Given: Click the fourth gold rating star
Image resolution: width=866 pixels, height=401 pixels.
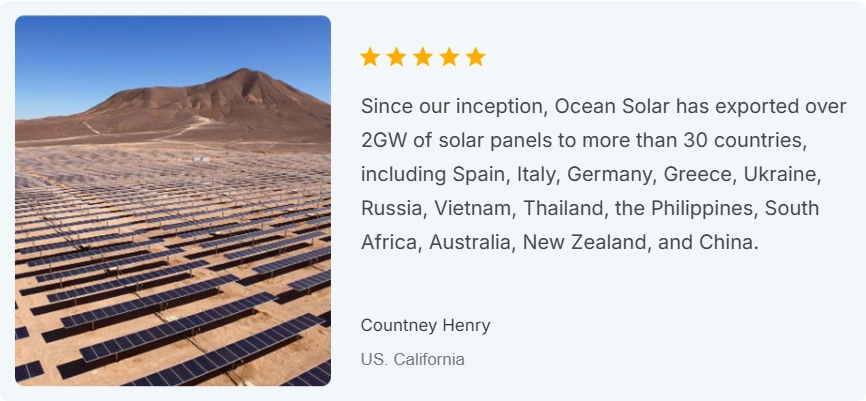Looking at the screenshot, I should pos(449,57).
